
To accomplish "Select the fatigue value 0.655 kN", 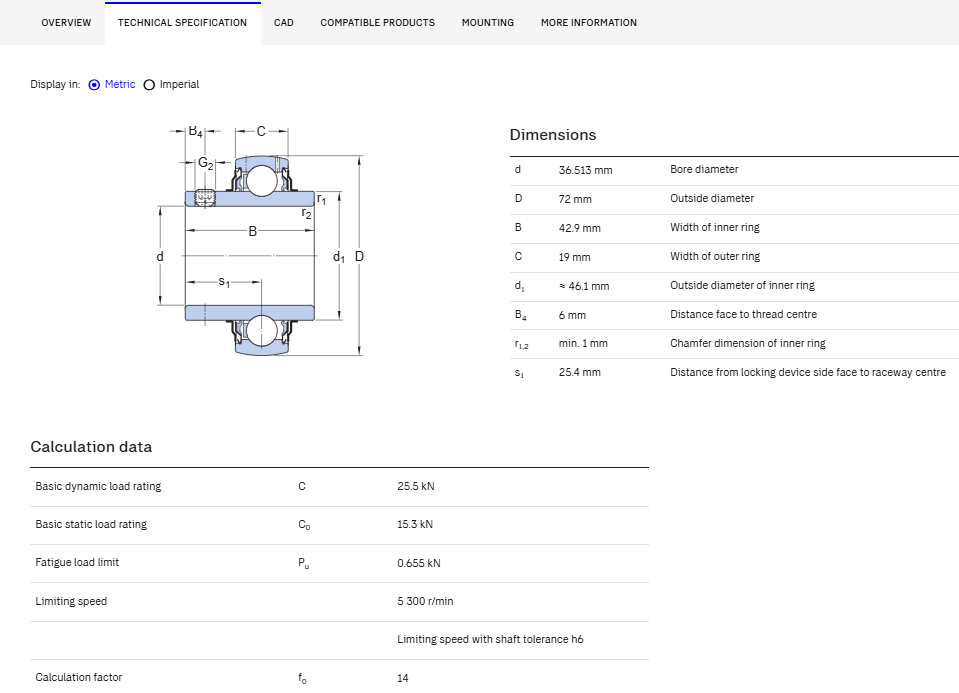I will pos(418,563).
